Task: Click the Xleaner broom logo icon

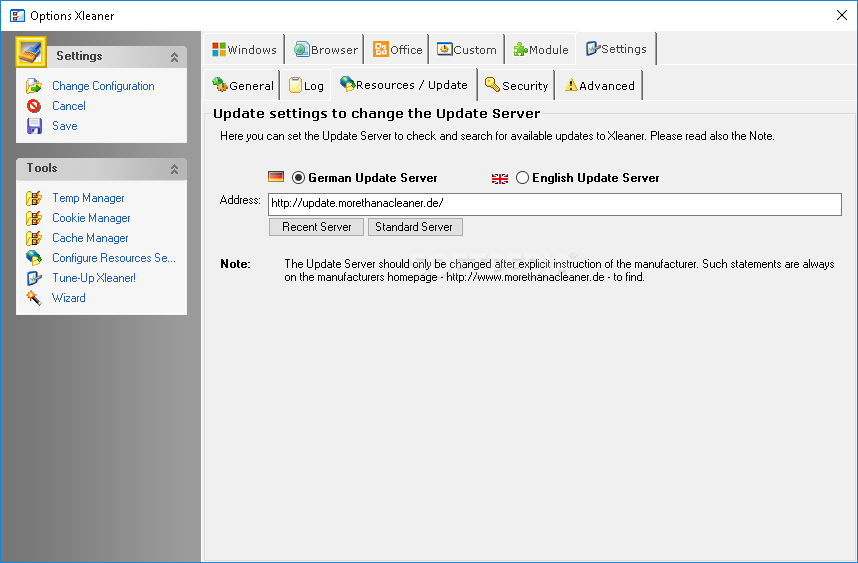Action: [x=31, y=52]
